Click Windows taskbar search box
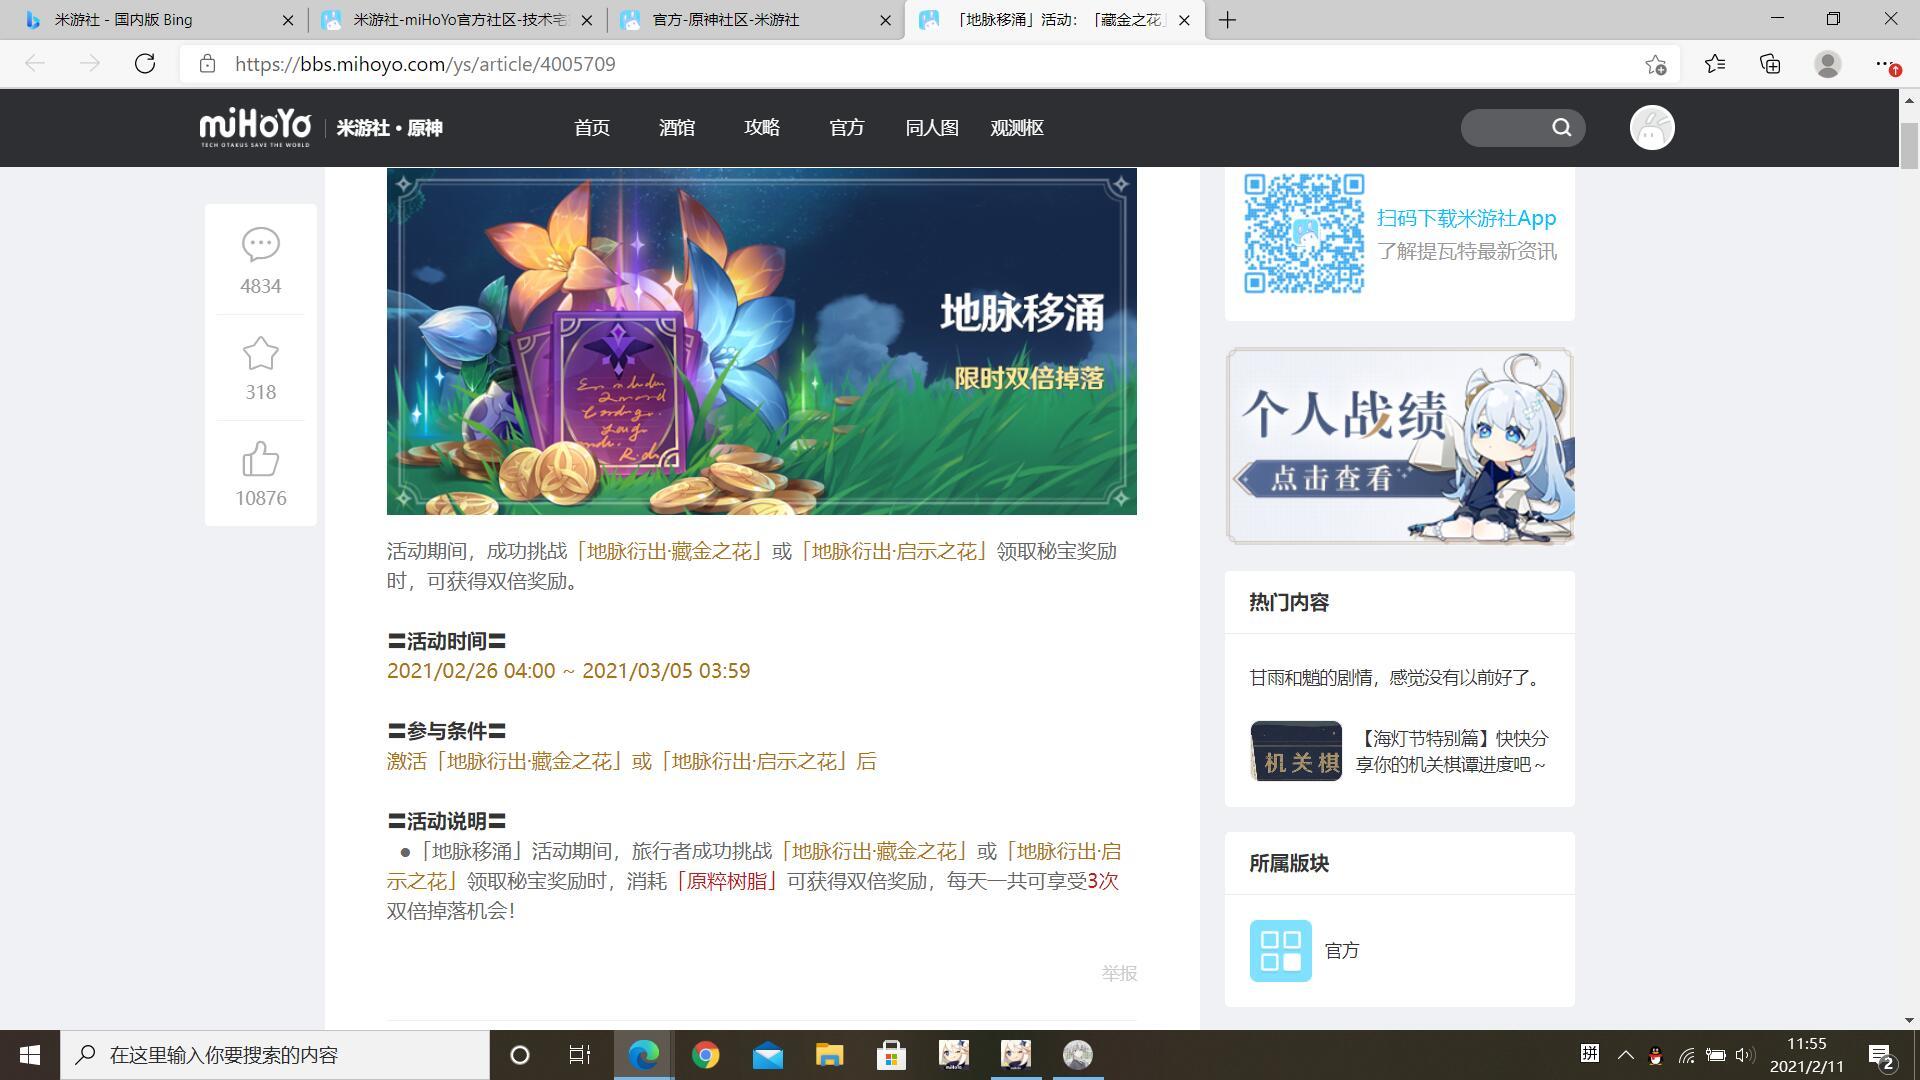The height and width of the screenshot is (1080, 1920). [x=275, y=1055]
